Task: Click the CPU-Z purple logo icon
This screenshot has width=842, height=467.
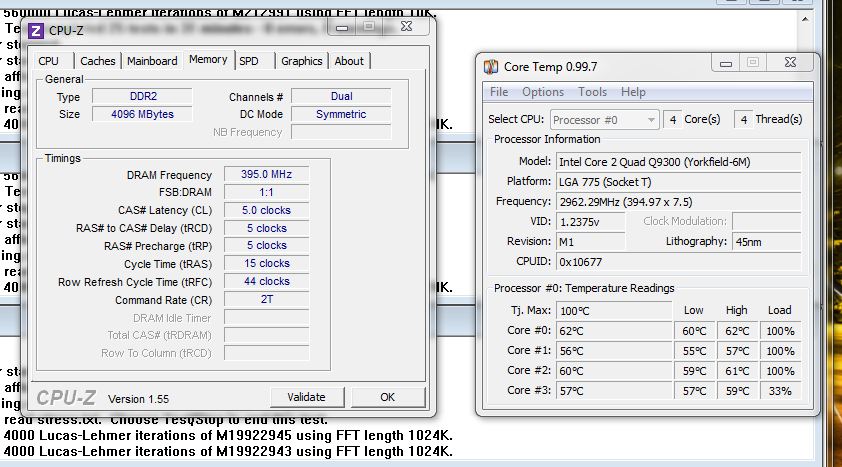Action: tap(35, 31)
